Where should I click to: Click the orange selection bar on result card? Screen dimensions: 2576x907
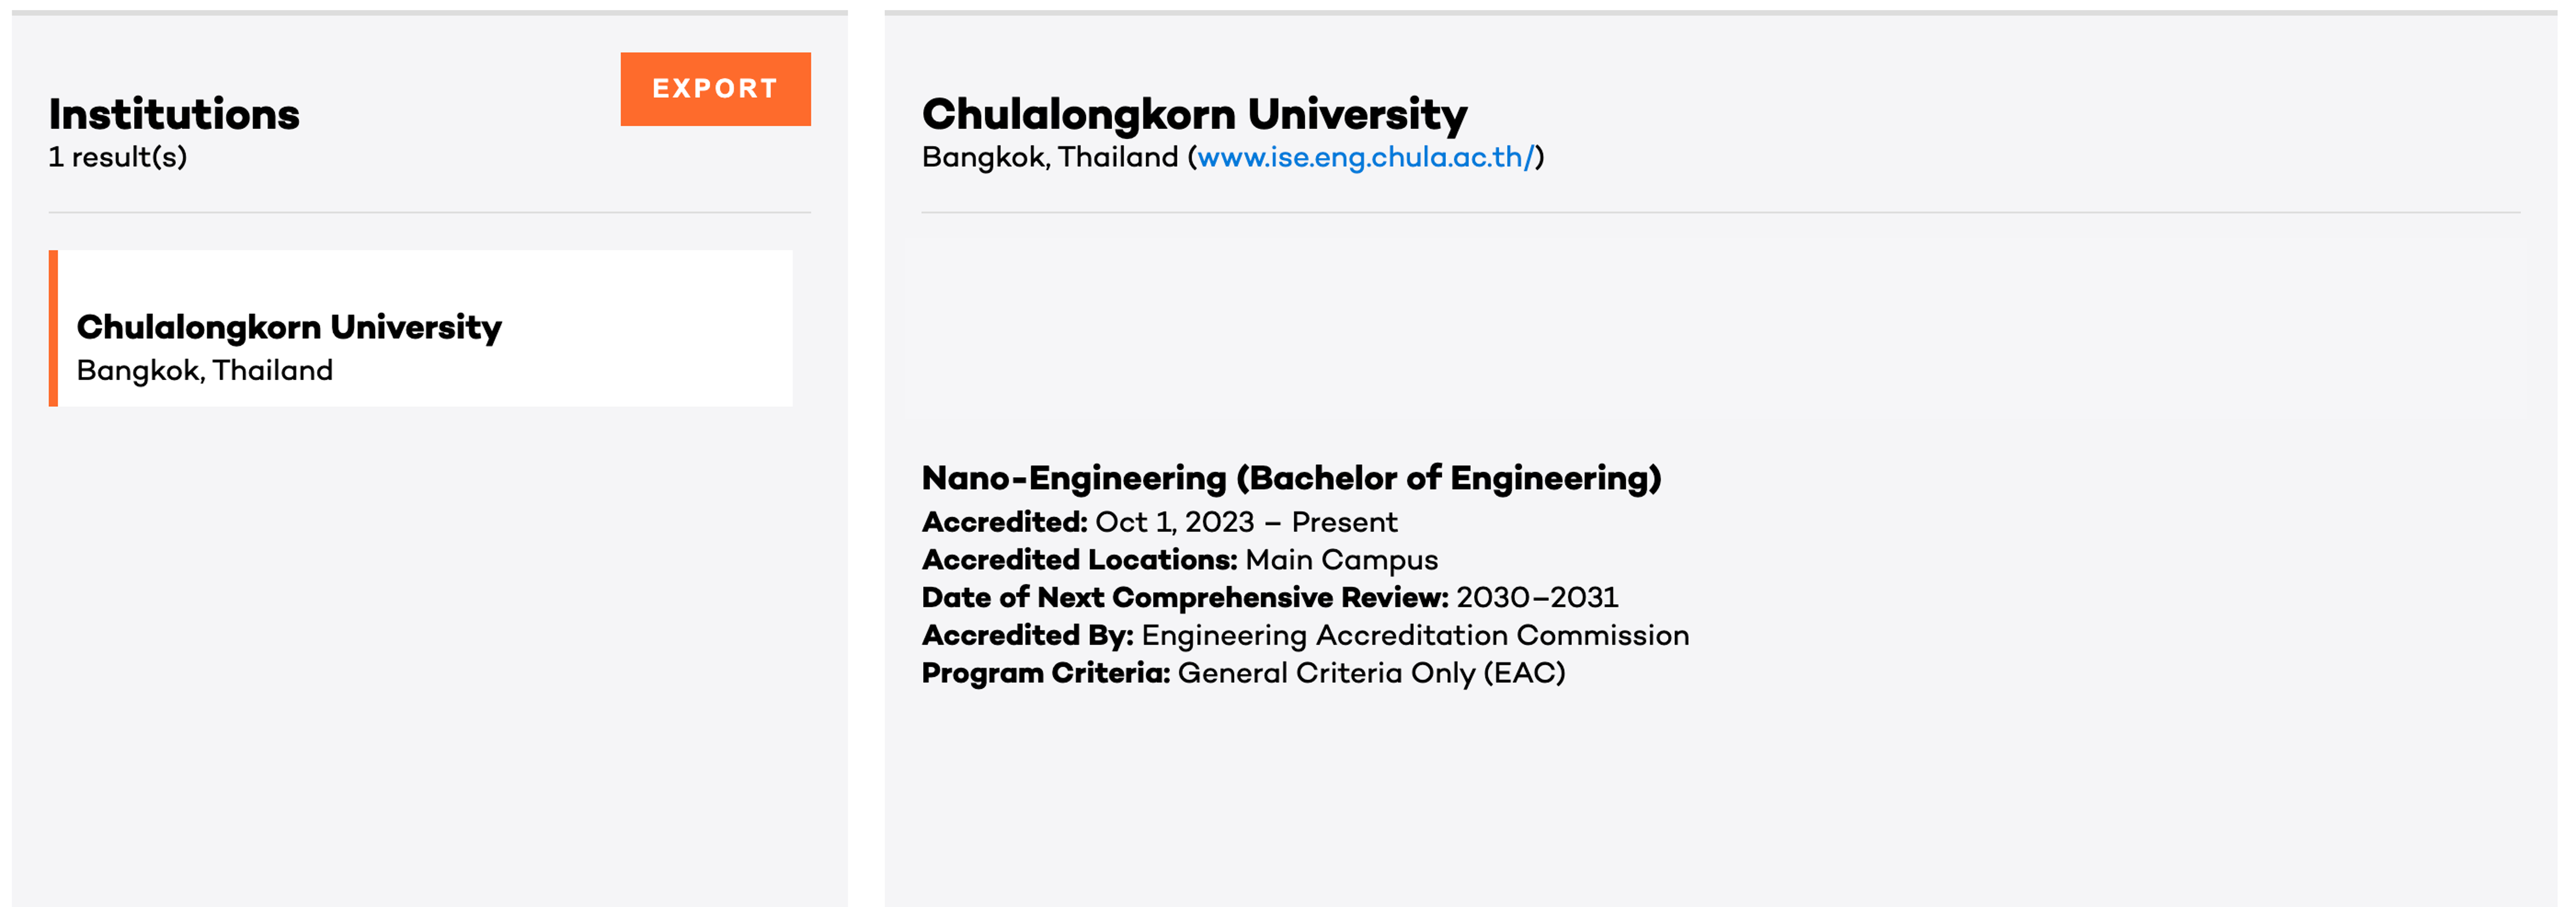point(53,328)
